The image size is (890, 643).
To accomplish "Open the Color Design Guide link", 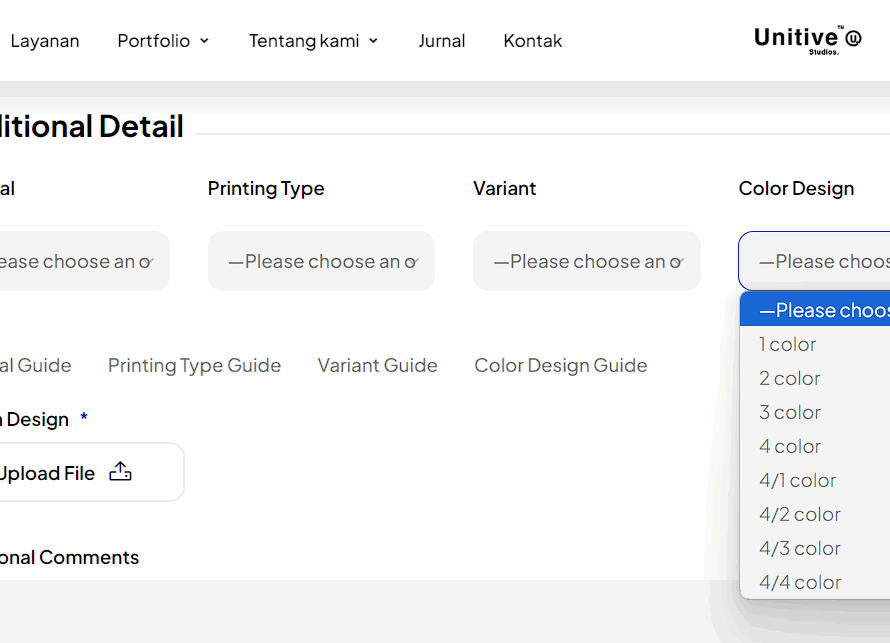I will [560, 366].
